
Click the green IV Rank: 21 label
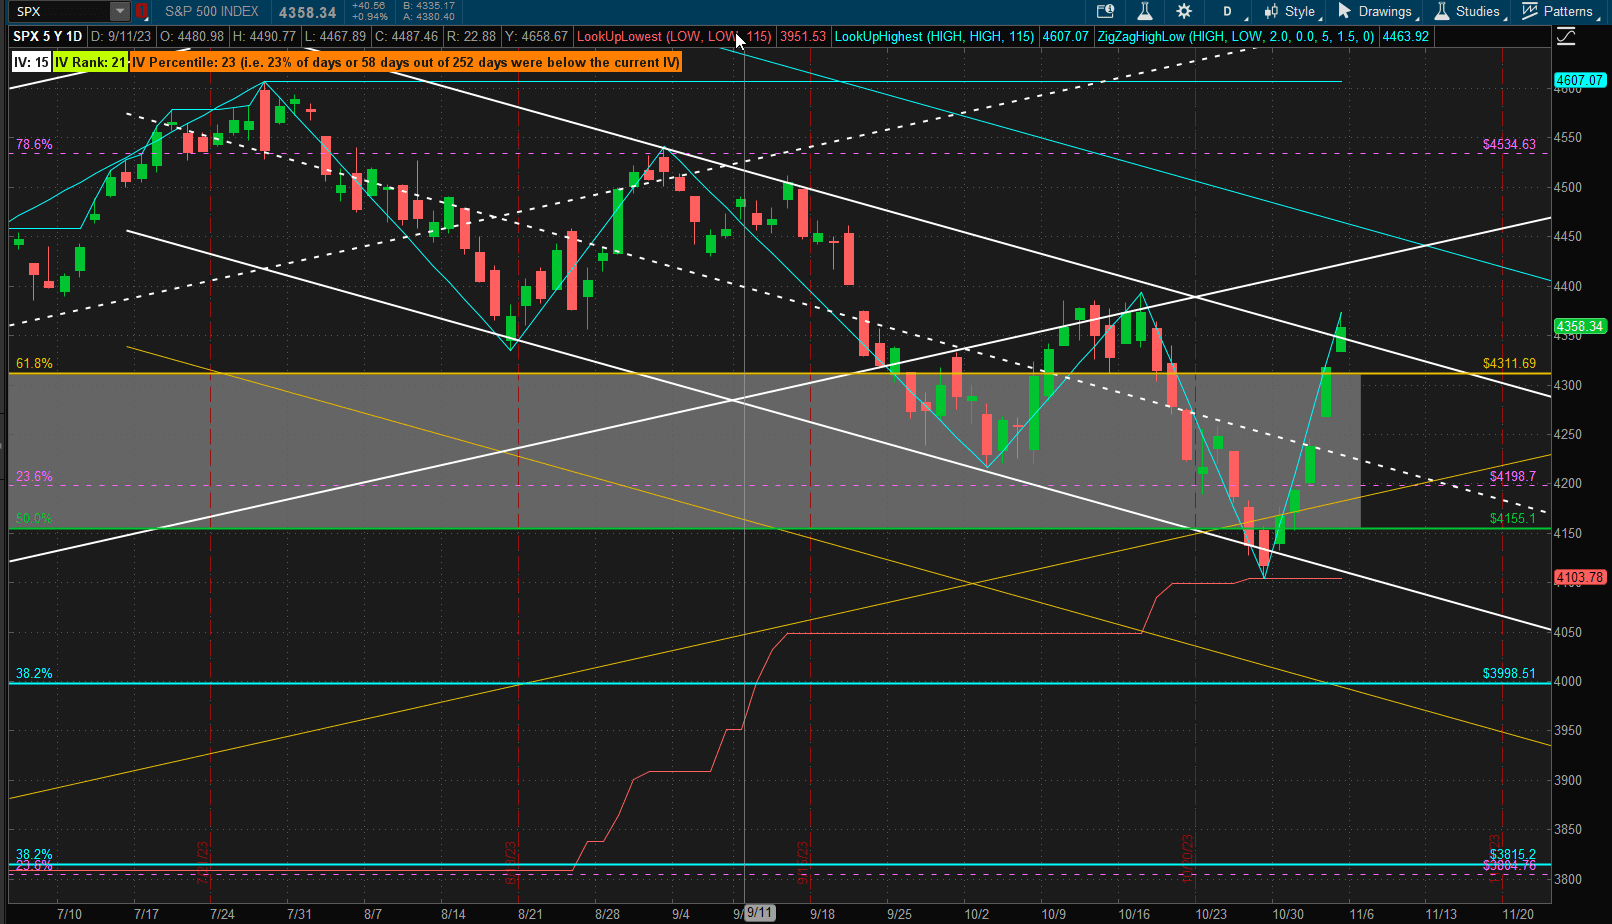[x=90, y=62]
